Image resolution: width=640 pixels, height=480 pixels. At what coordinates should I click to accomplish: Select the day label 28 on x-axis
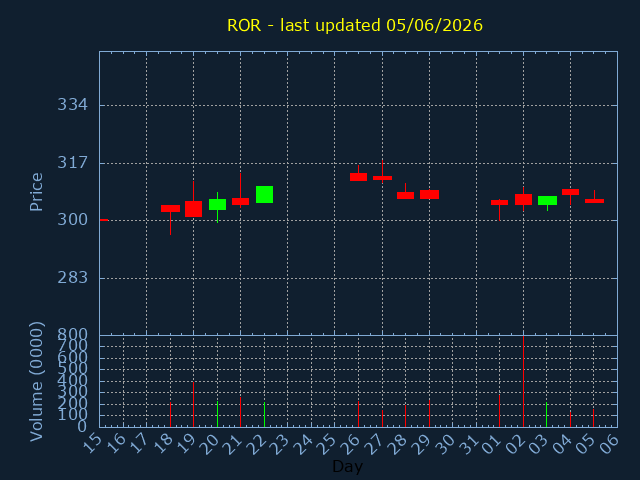[x=398, y=444]
